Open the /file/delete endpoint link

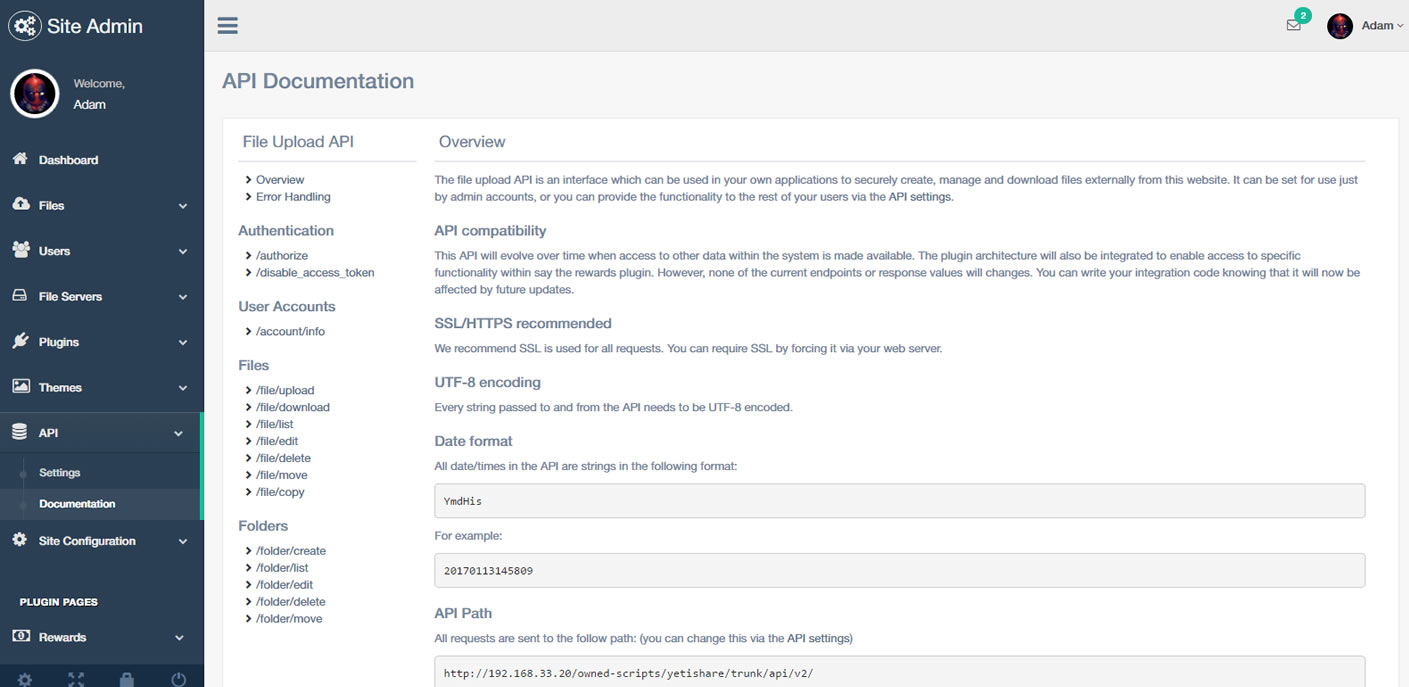pos(283,458)
